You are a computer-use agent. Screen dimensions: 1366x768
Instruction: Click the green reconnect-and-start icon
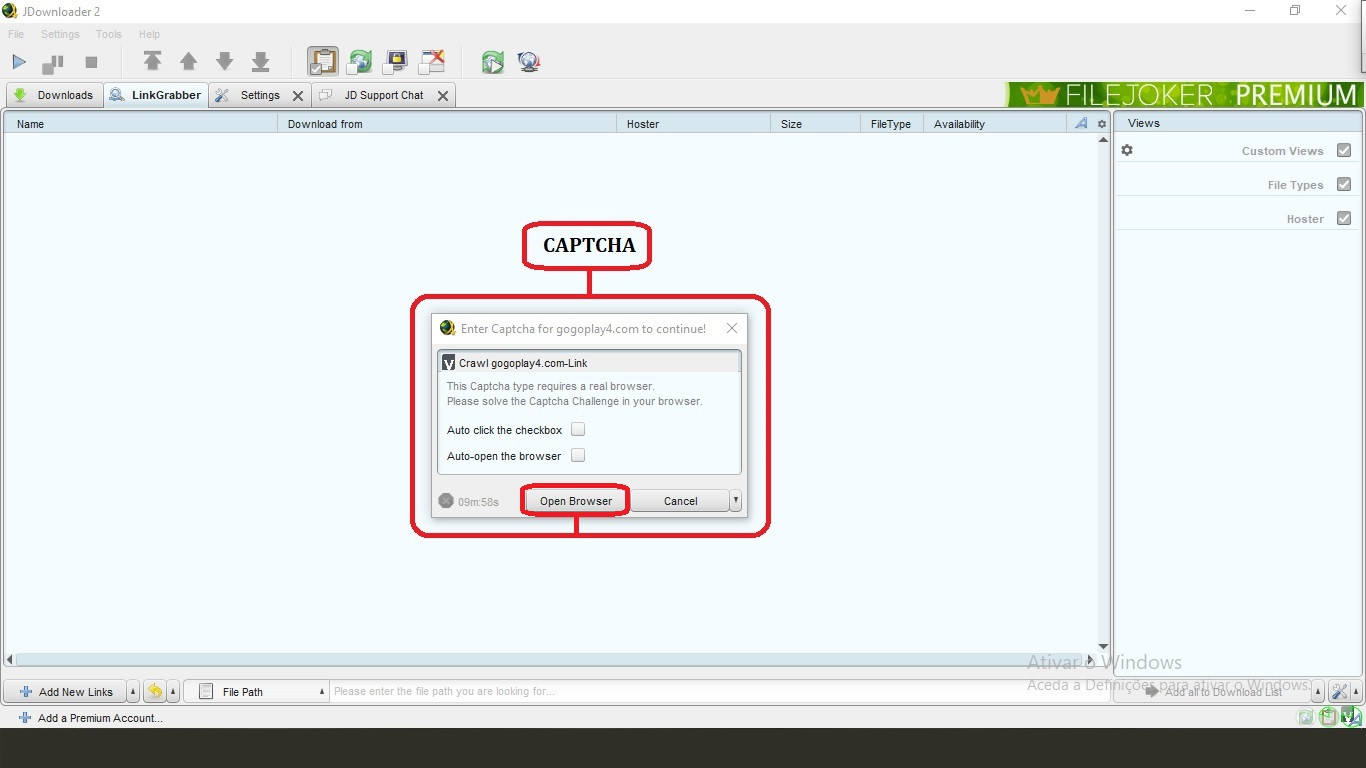pyautogui.click(x=492, y=62)
